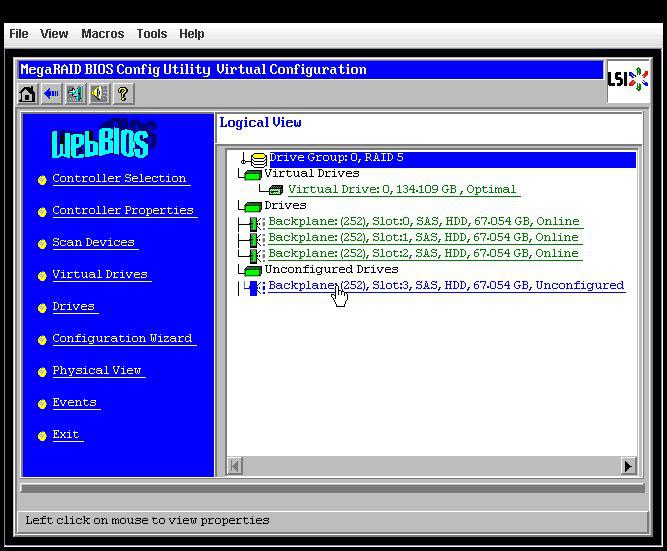This screenshot has width=667, height=551.
Task: Click the Home toolbar icon
Action: (x=28, y=94)
